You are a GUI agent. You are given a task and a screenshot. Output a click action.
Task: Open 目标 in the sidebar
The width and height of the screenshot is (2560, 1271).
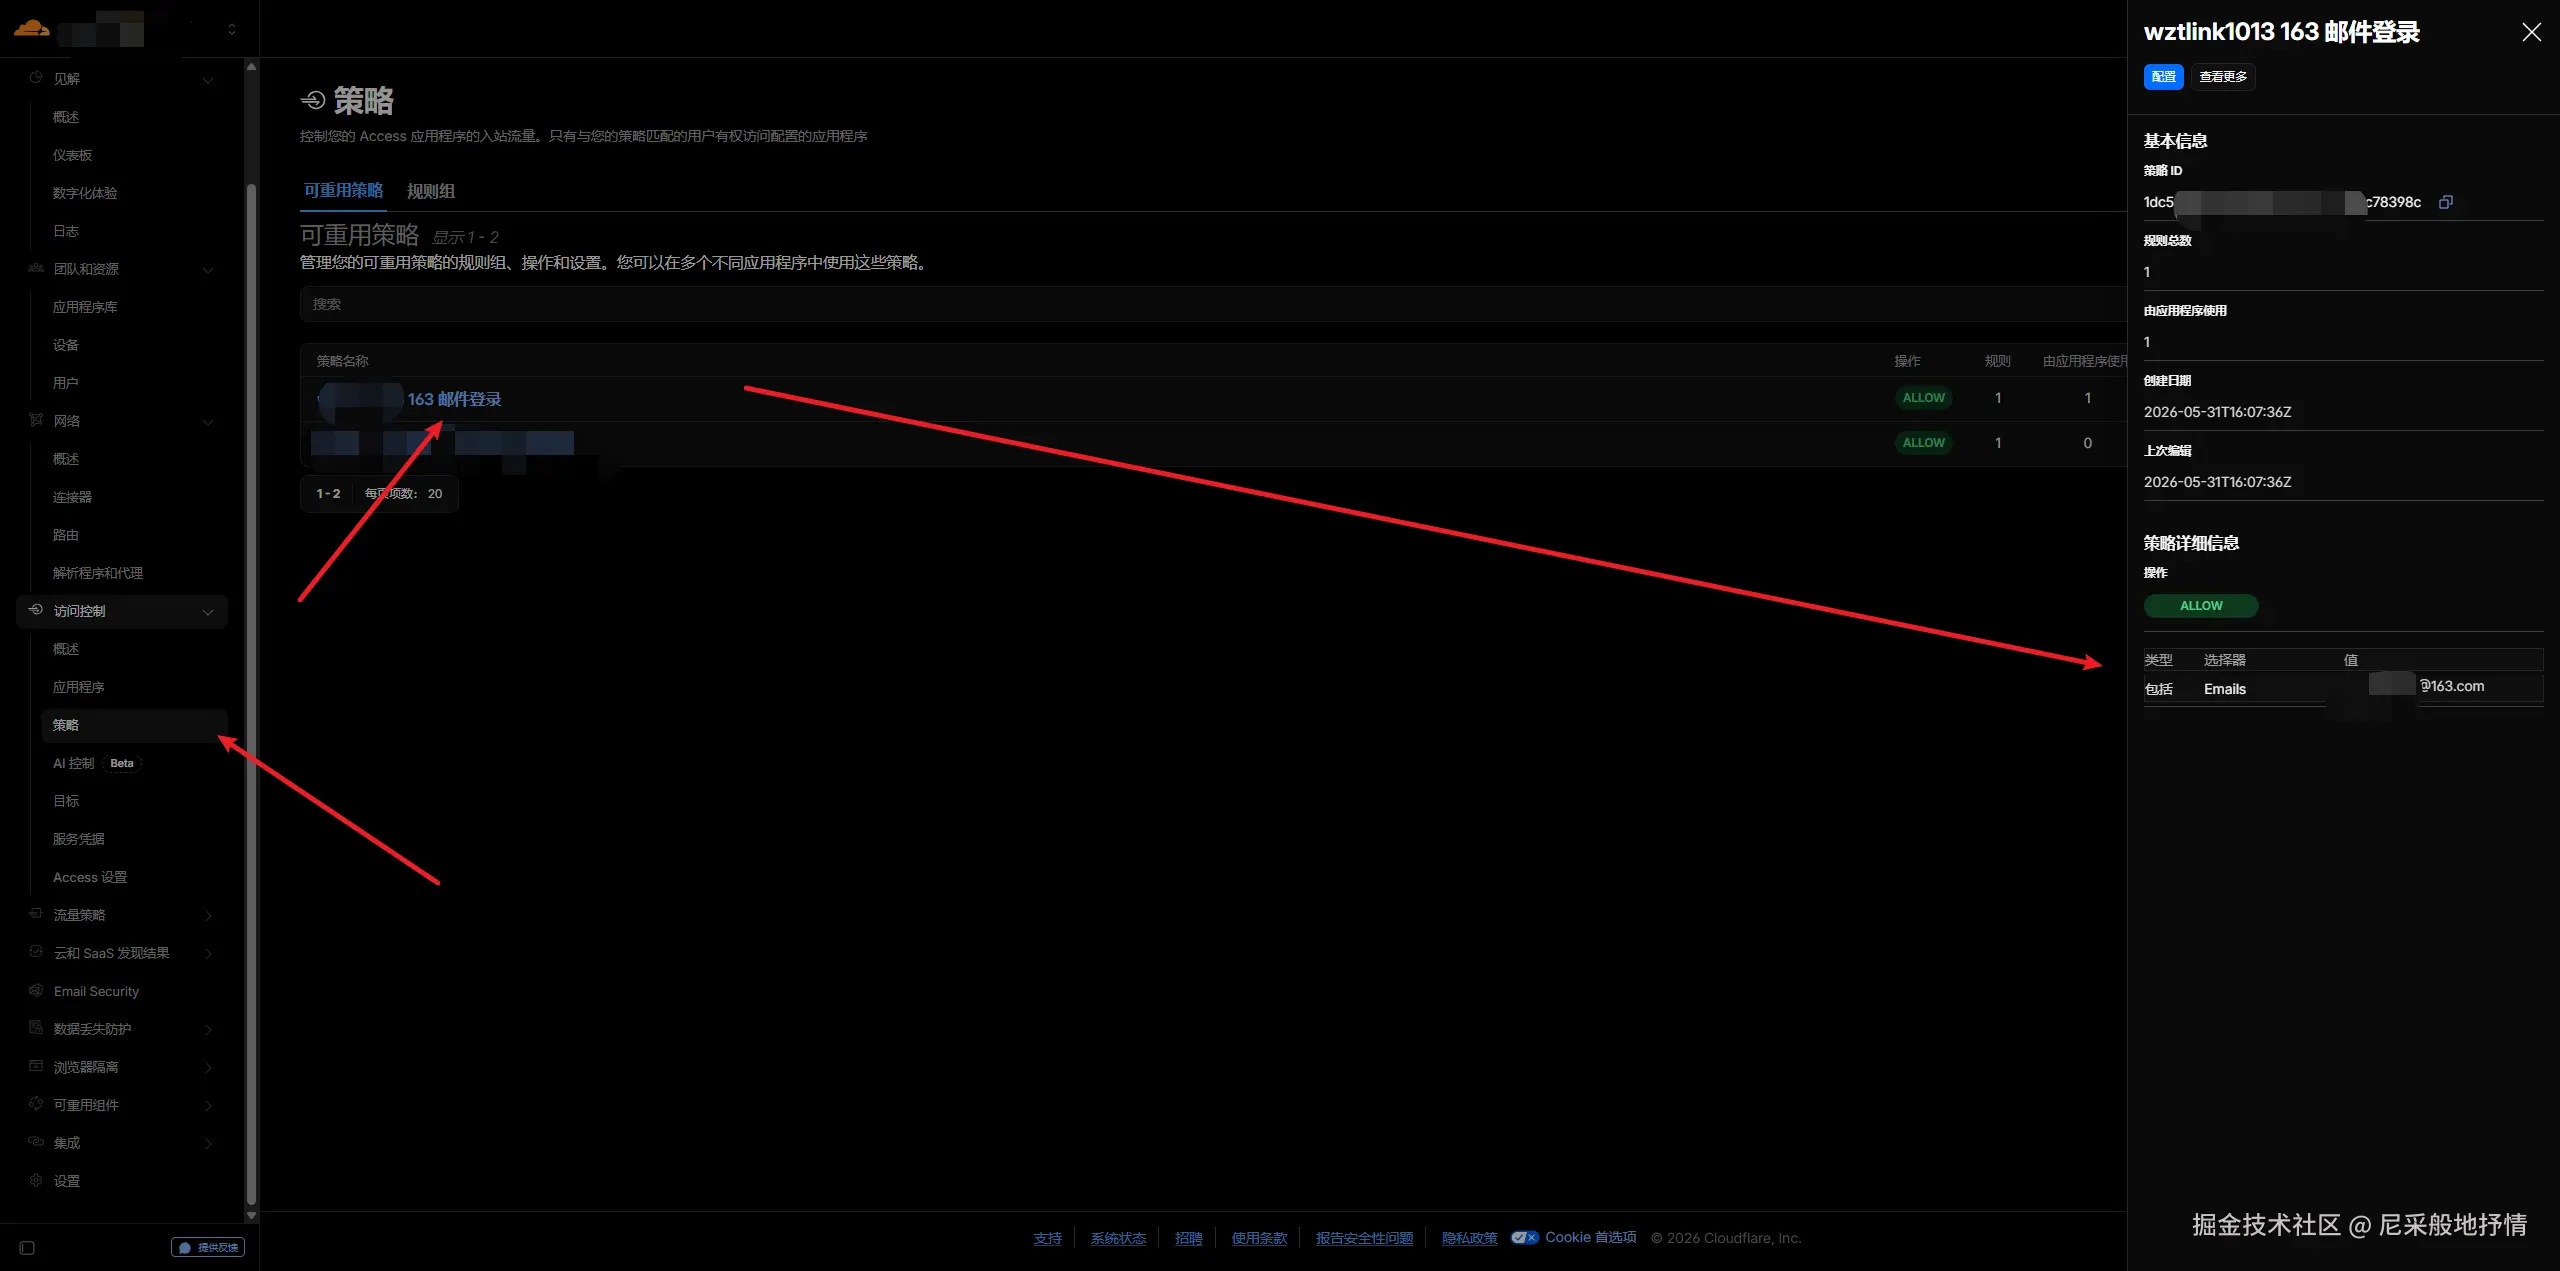click(66, 801)
